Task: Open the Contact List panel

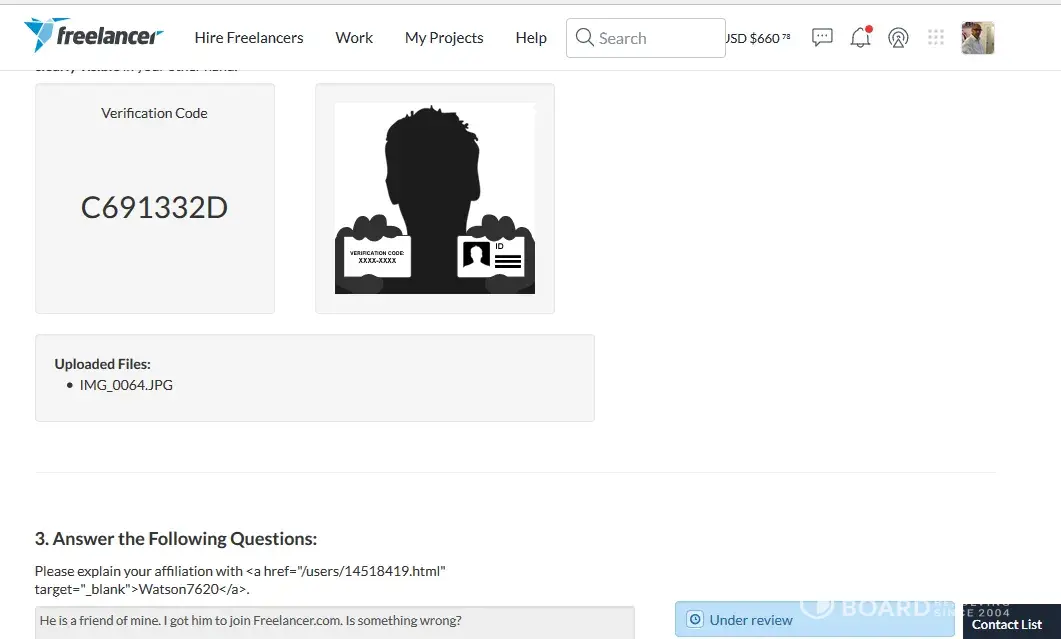Action: point(1006,624)
